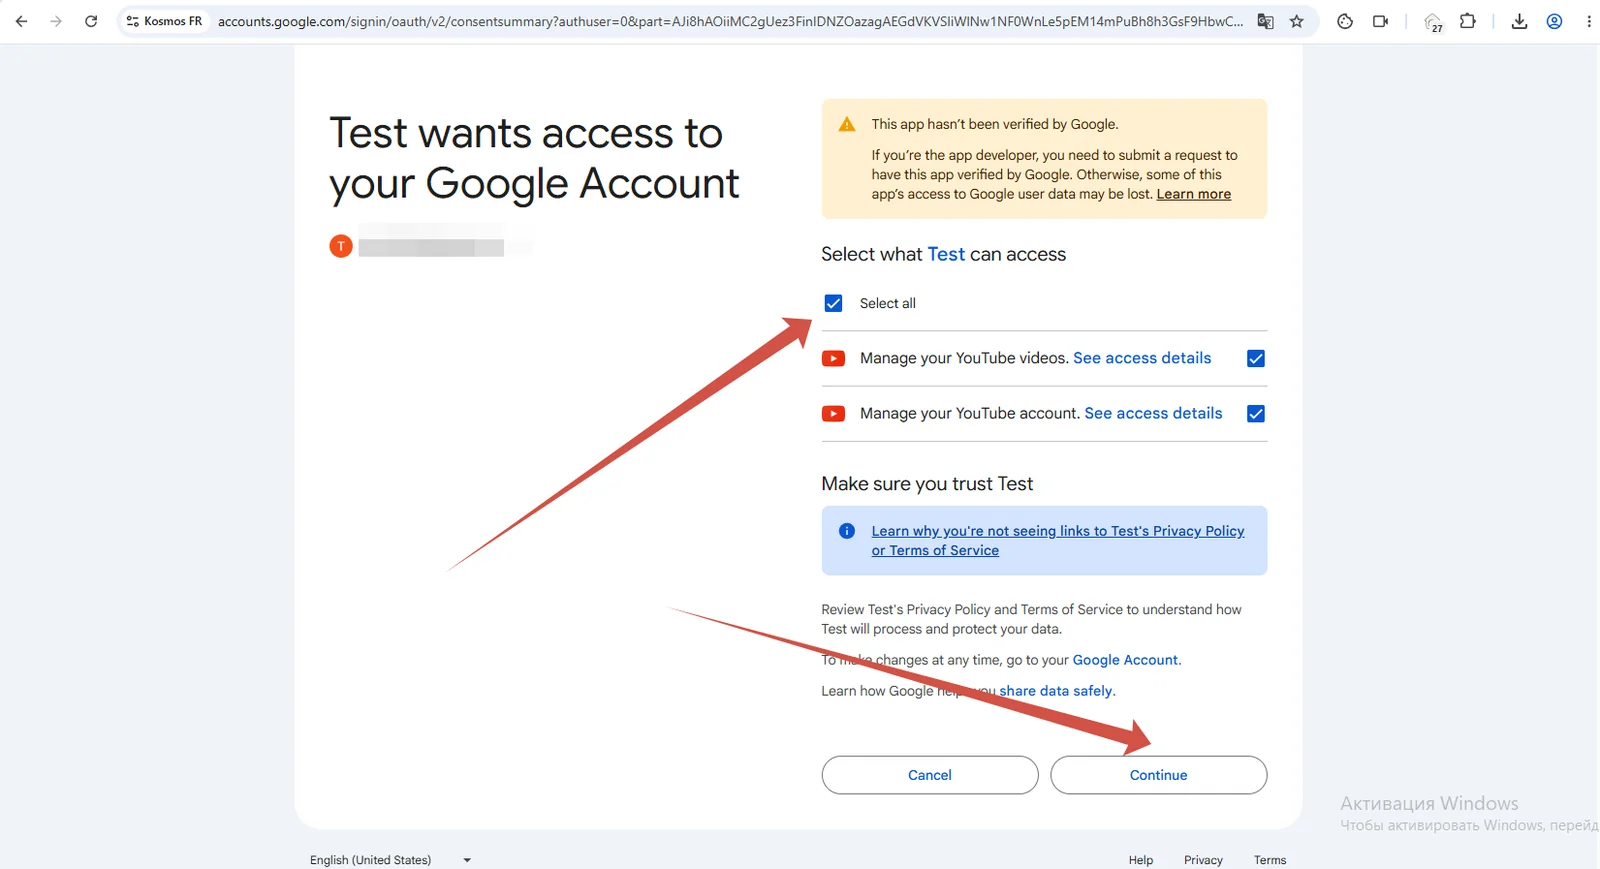The height and width of the screenshot is (869, 1600).
Task: Click 'Make sure you trust Test' heading
Action: pyautogui.click(x=927, y=484)
